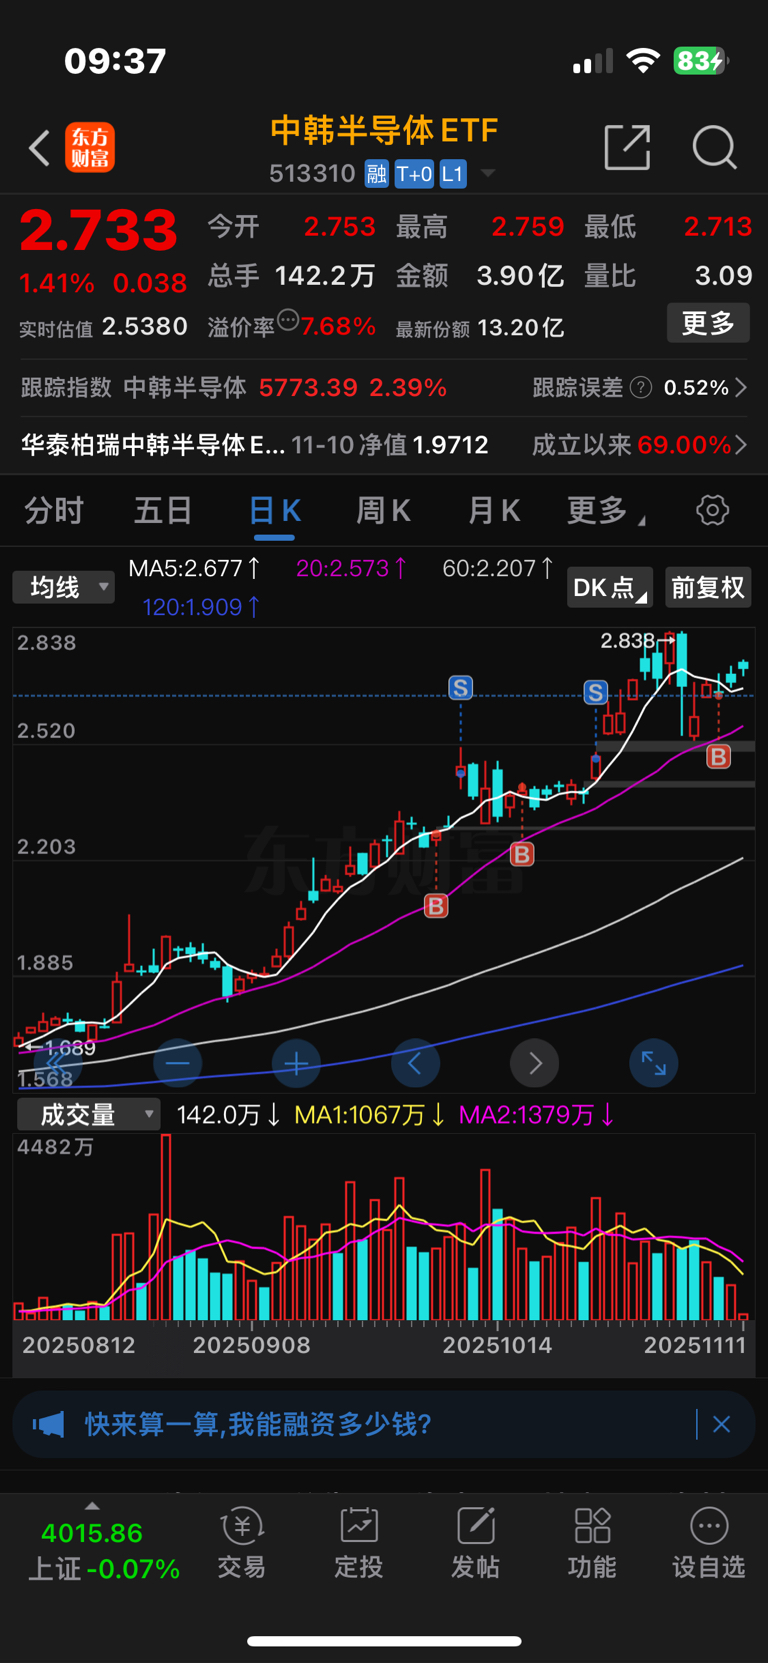Expand the 更多 period dropdown
Screen dimensions: 768x1663
[606, 511]
